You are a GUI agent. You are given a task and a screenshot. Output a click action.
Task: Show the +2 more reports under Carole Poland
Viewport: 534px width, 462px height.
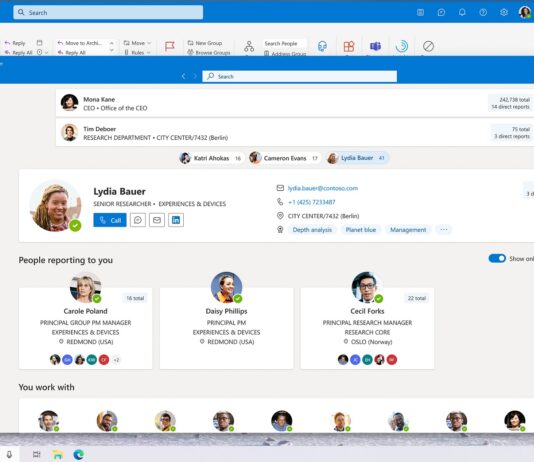(116, 360)
